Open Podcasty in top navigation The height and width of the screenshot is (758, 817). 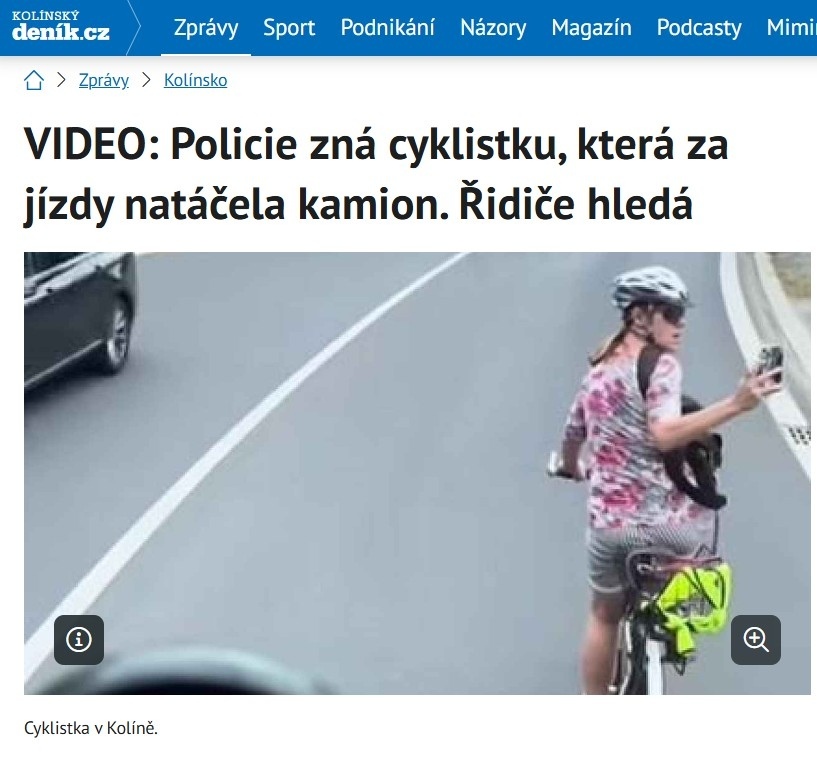pyautogui.click(x=699, y=27)
